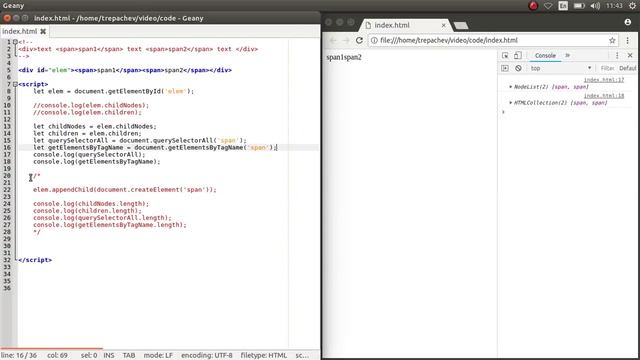Click 'sel: 0' in Geany status bar
Viewport: 640px width, 360px height.
coord(89,356)
